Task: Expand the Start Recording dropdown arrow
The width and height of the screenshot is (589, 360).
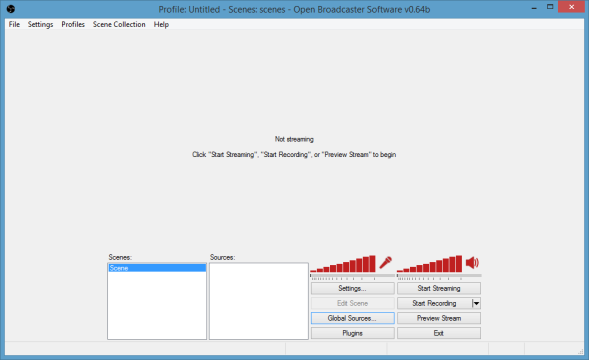Action: click(476, 303)
